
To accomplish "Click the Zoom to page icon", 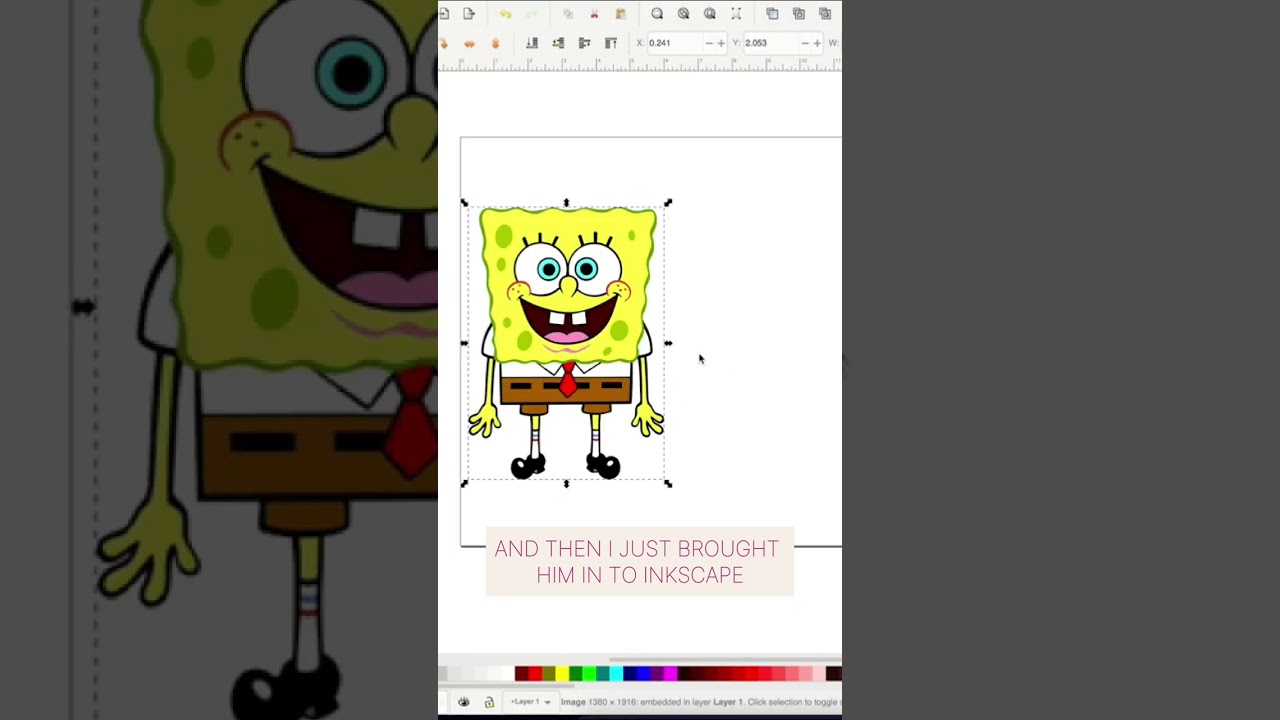I will click(x=709, y=14).
